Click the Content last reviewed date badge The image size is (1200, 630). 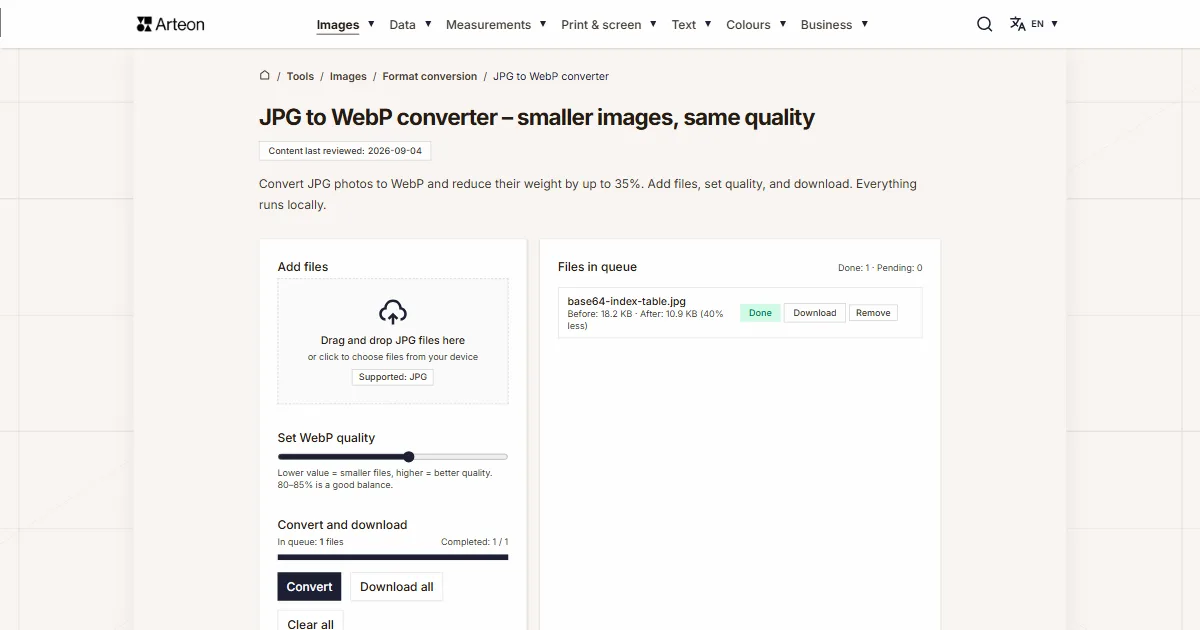pos(345,151)
